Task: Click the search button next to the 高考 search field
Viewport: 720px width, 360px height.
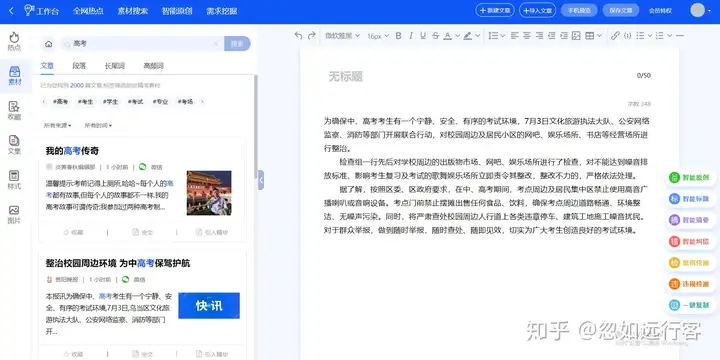Action: 237,44
